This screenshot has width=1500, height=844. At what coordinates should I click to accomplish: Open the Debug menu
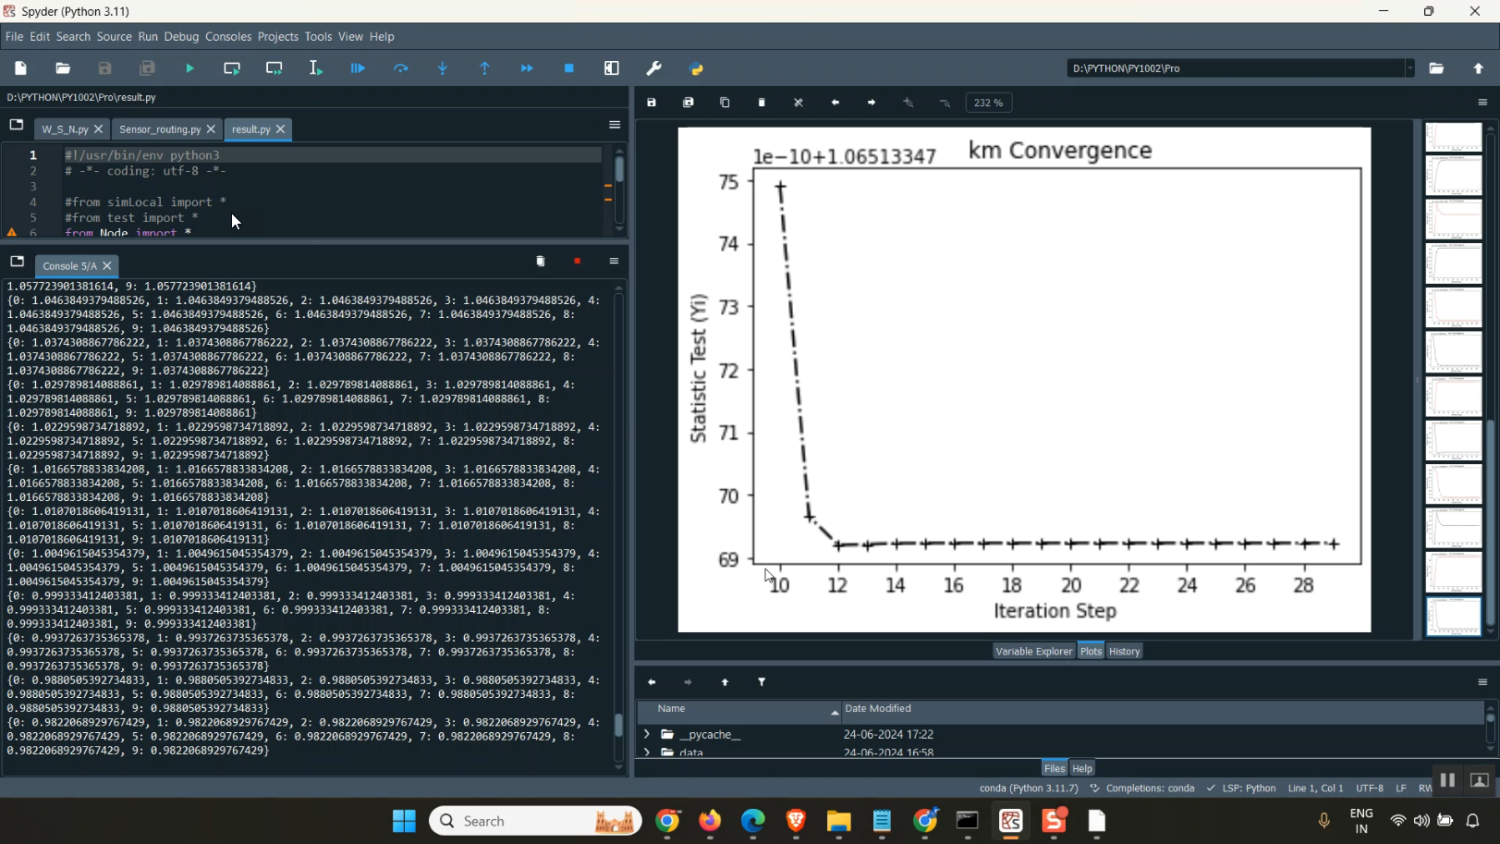[x=181, y=37]
